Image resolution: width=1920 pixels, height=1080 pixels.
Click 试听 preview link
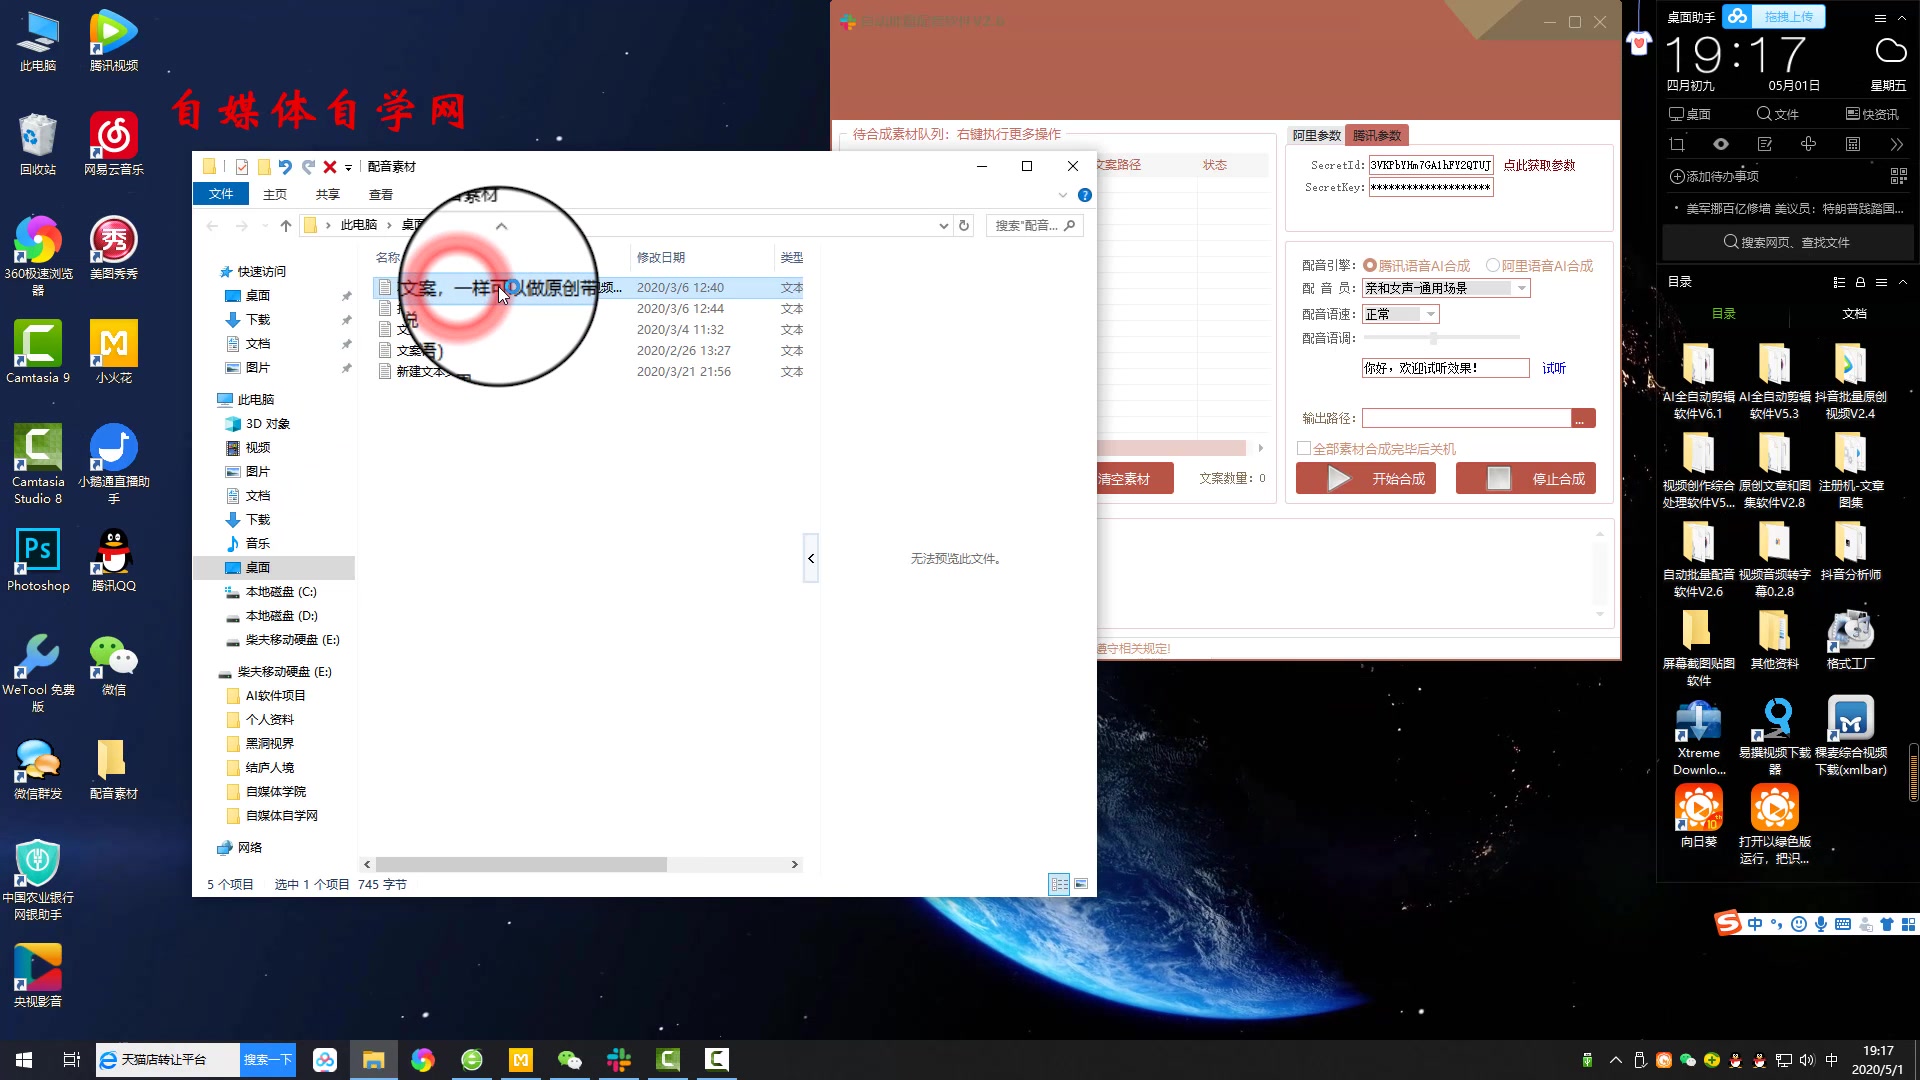point(1554,369)
